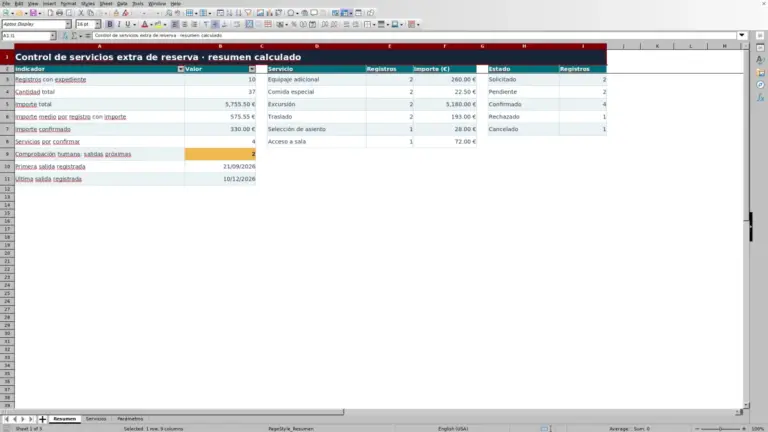Click the Sort Descending icon

[x=239, y=13]
